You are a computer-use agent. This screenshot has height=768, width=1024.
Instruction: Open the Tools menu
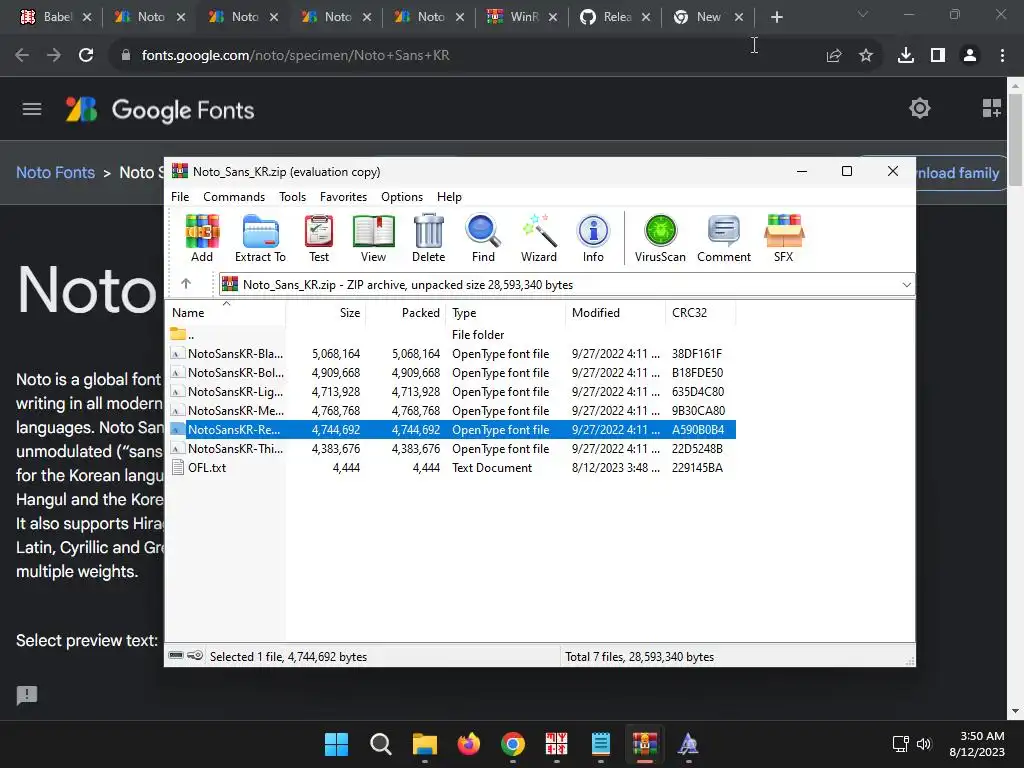[x=292, y=197]
